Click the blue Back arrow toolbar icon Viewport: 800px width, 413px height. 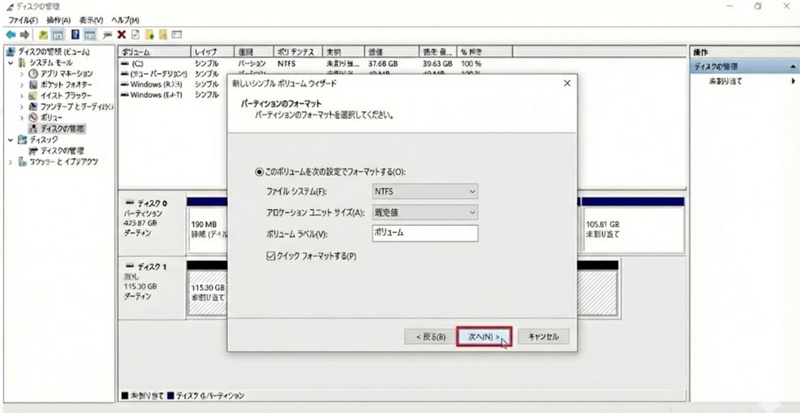(x=11, y=35)
